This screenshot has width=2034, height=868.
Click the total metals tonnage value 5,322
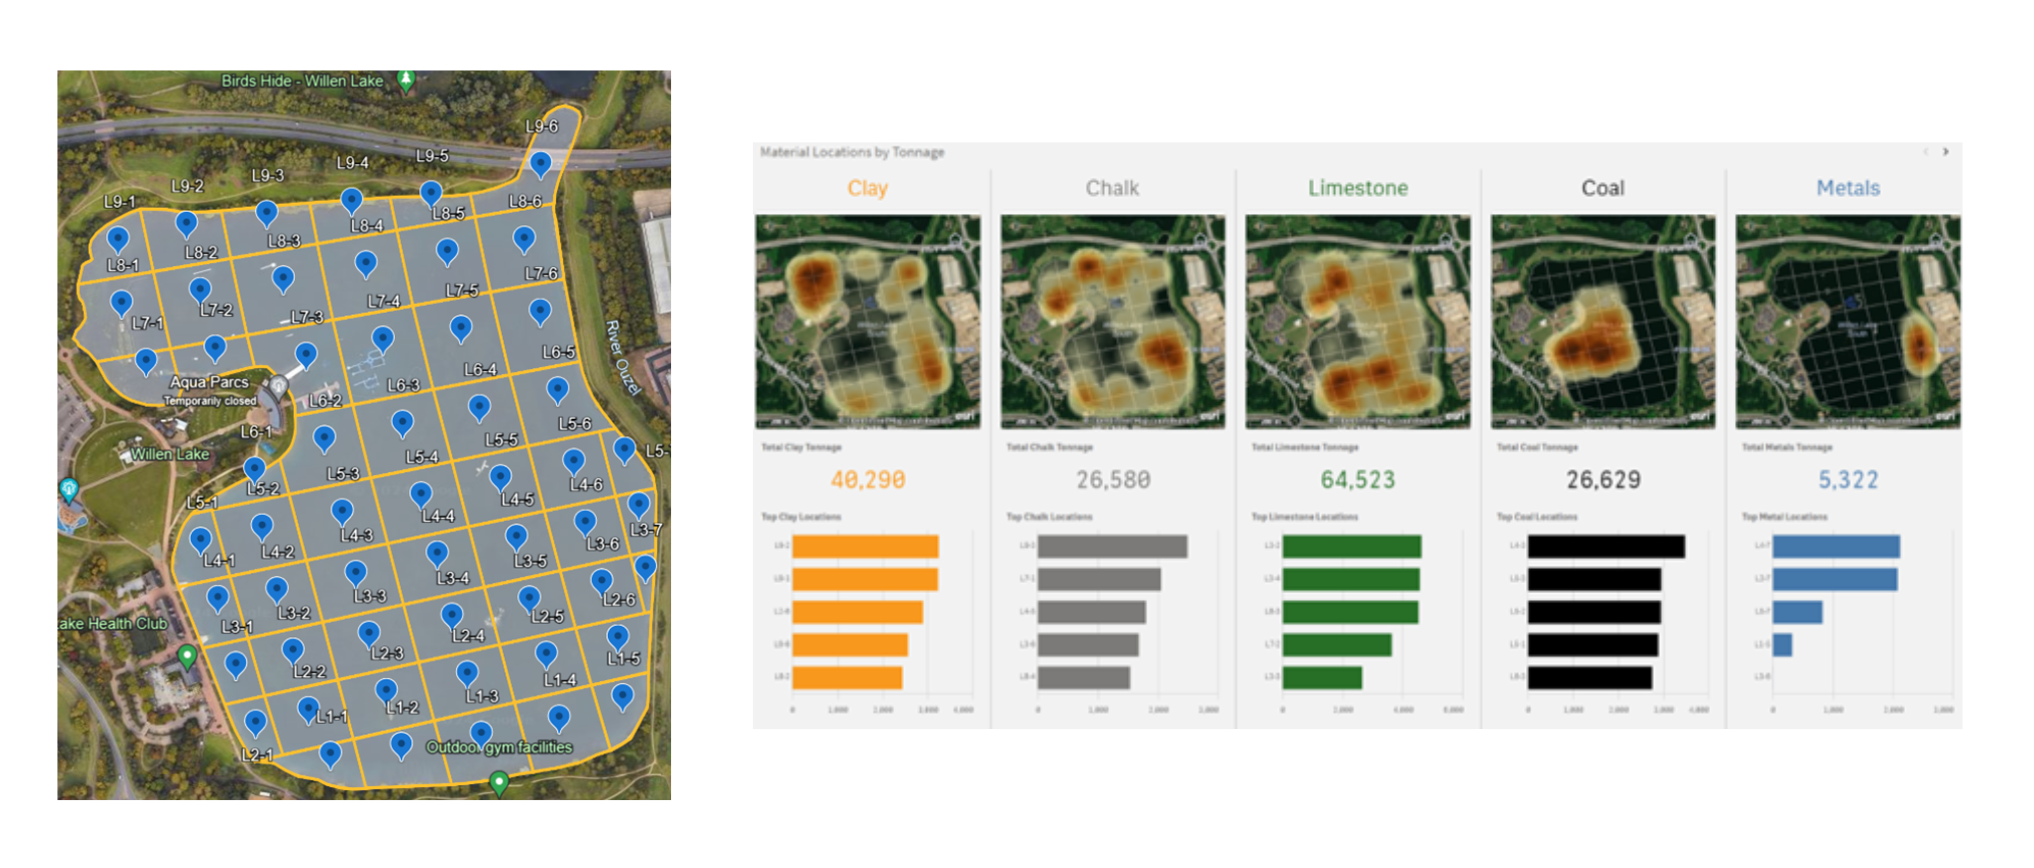click(1848, 480)
